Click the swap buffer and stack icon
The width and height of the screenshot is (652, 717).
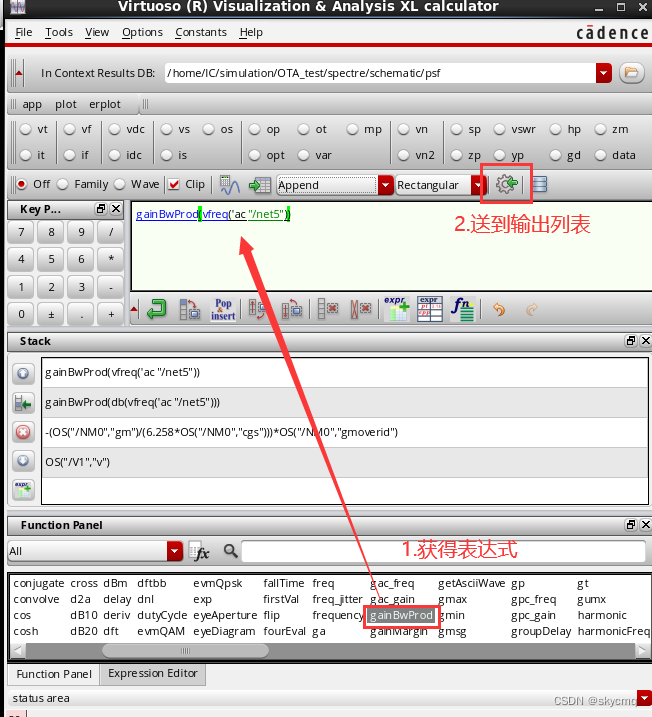pos(189,310)
